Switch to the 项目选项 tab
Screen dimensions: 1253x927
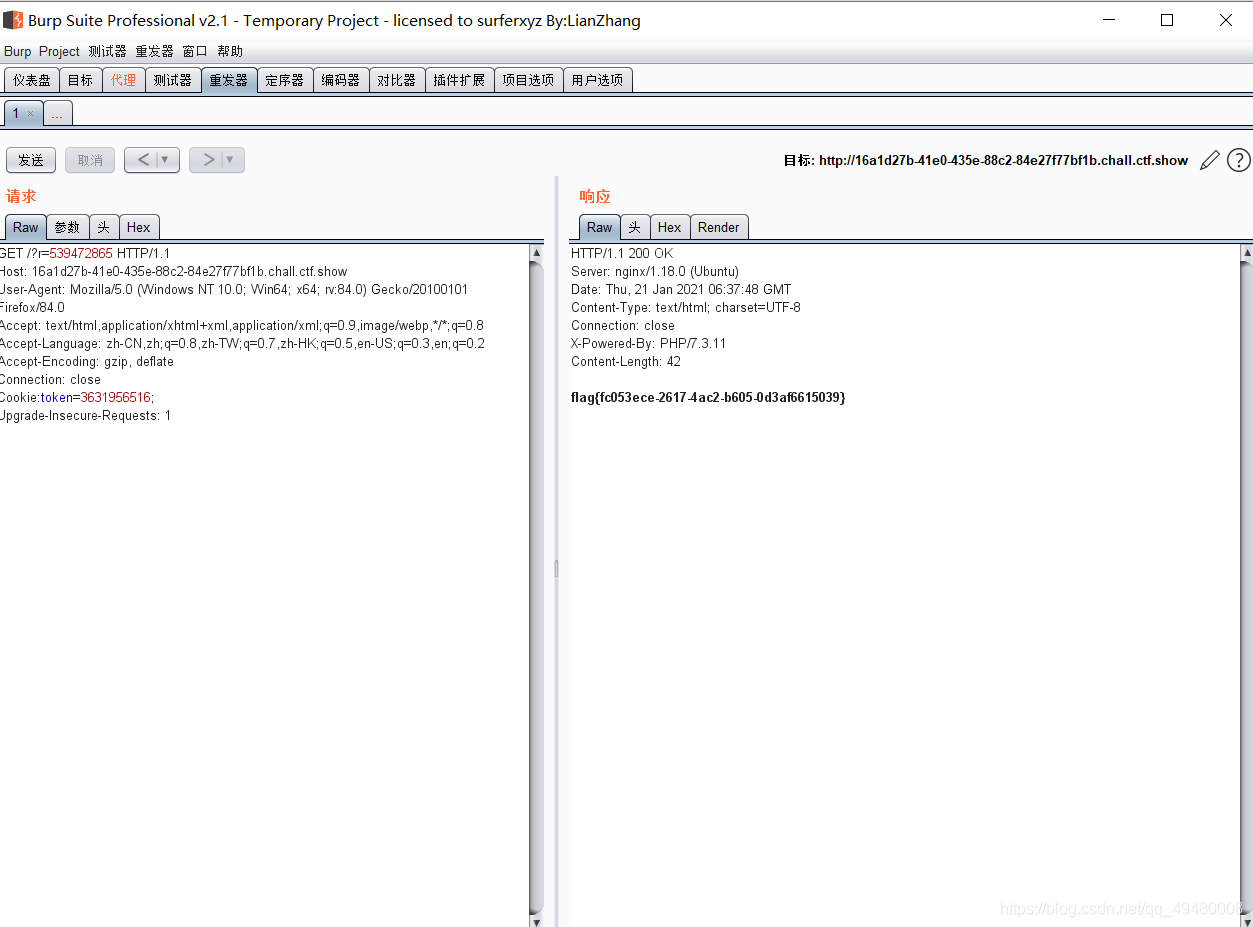pyautogui.click(x=528, y=80)
